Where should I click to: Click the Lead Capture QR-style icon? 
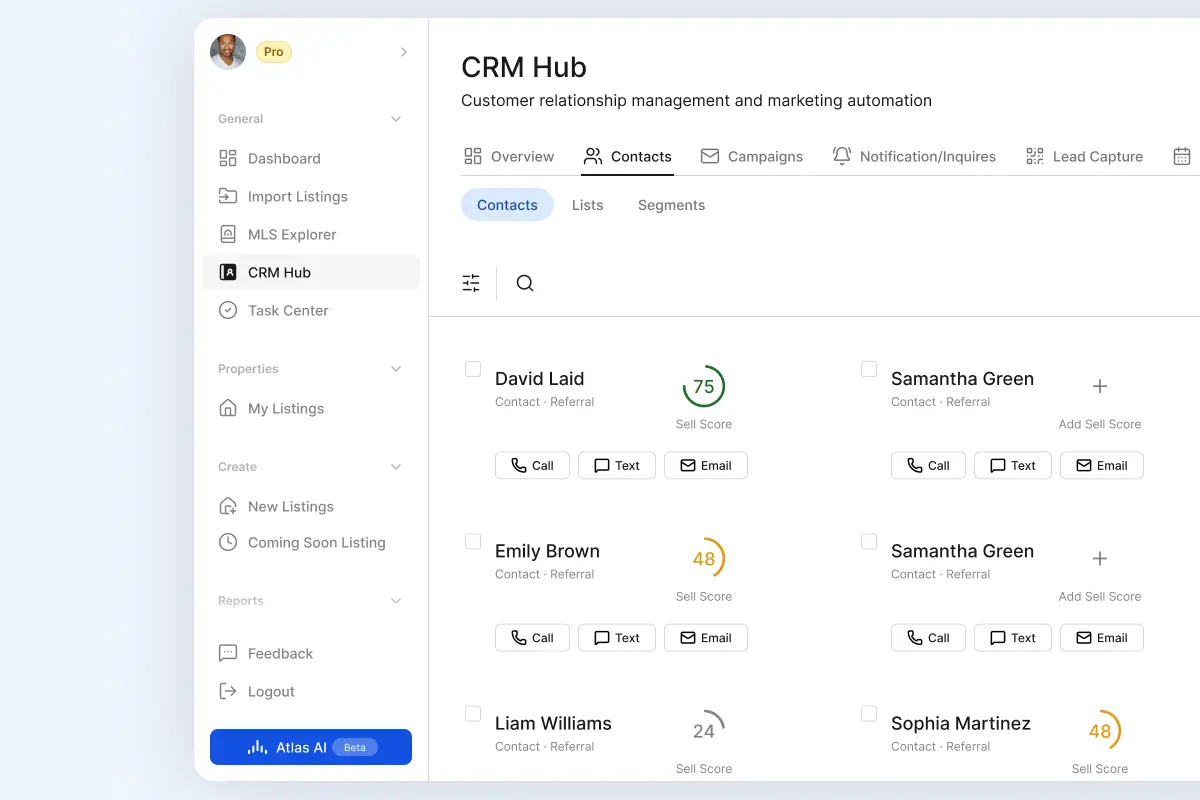(1033, 156)
